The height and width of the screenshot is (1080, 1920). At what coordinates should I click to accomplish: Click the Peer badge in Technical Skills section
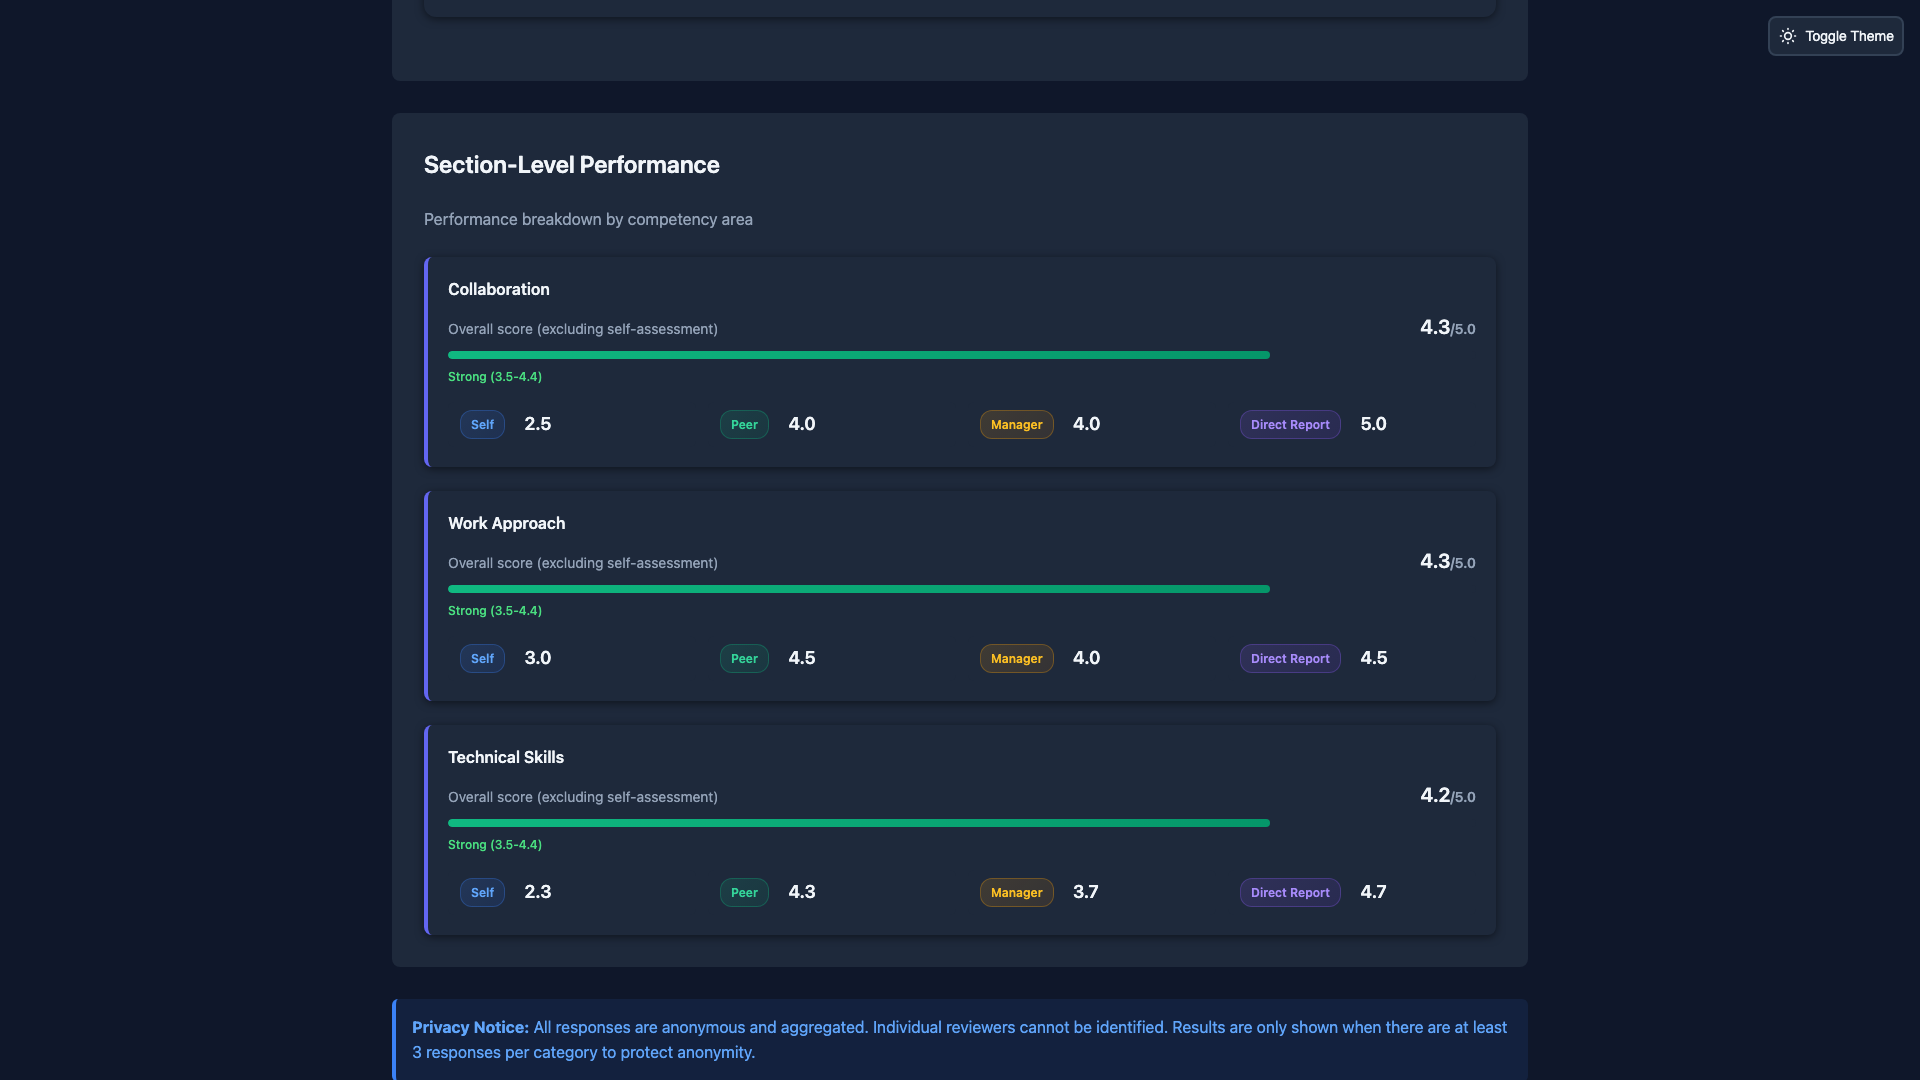tap(744, 892)
